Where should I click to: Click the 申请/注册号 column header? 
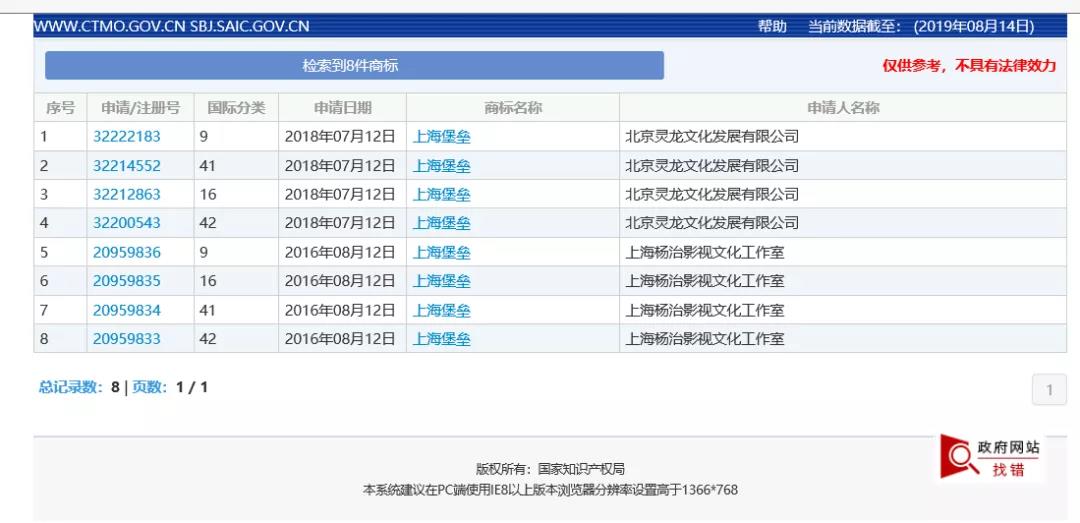coord(140,107)
